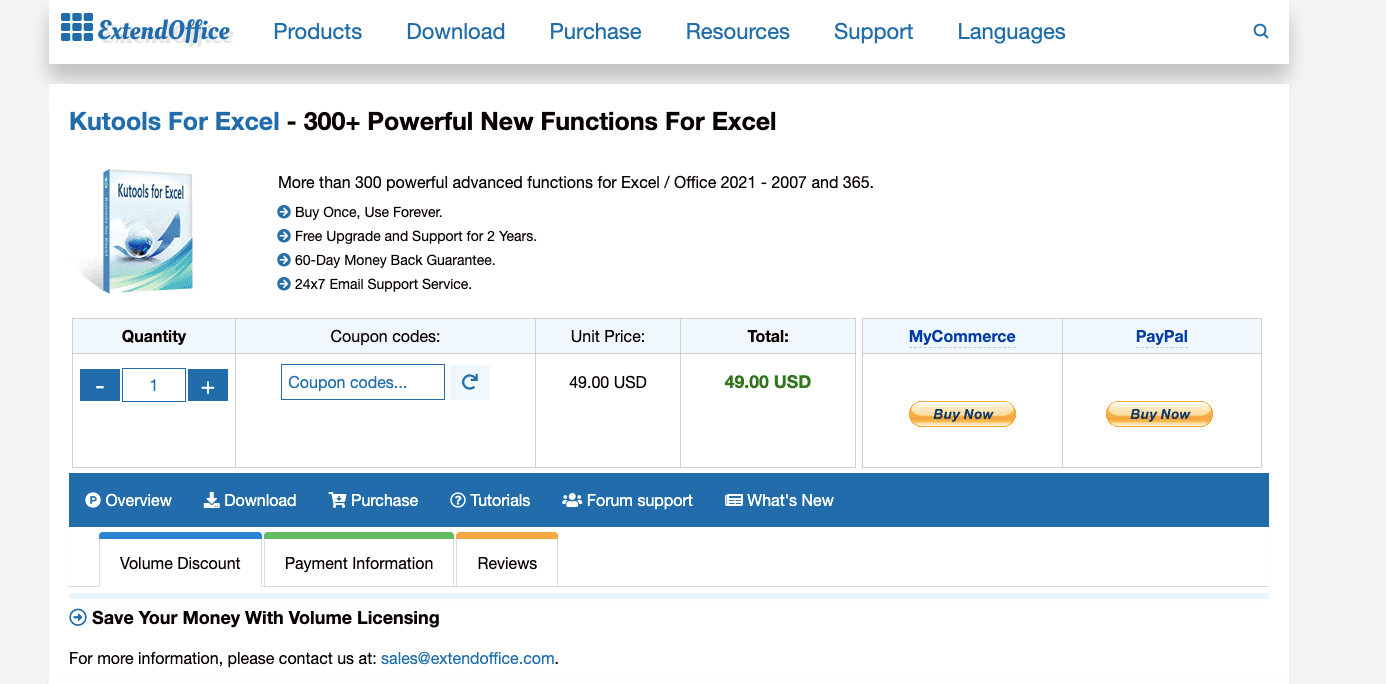The image size is (1386, 684).
Task: Click the Coupon codes input field
Action: tap(363, 382)
